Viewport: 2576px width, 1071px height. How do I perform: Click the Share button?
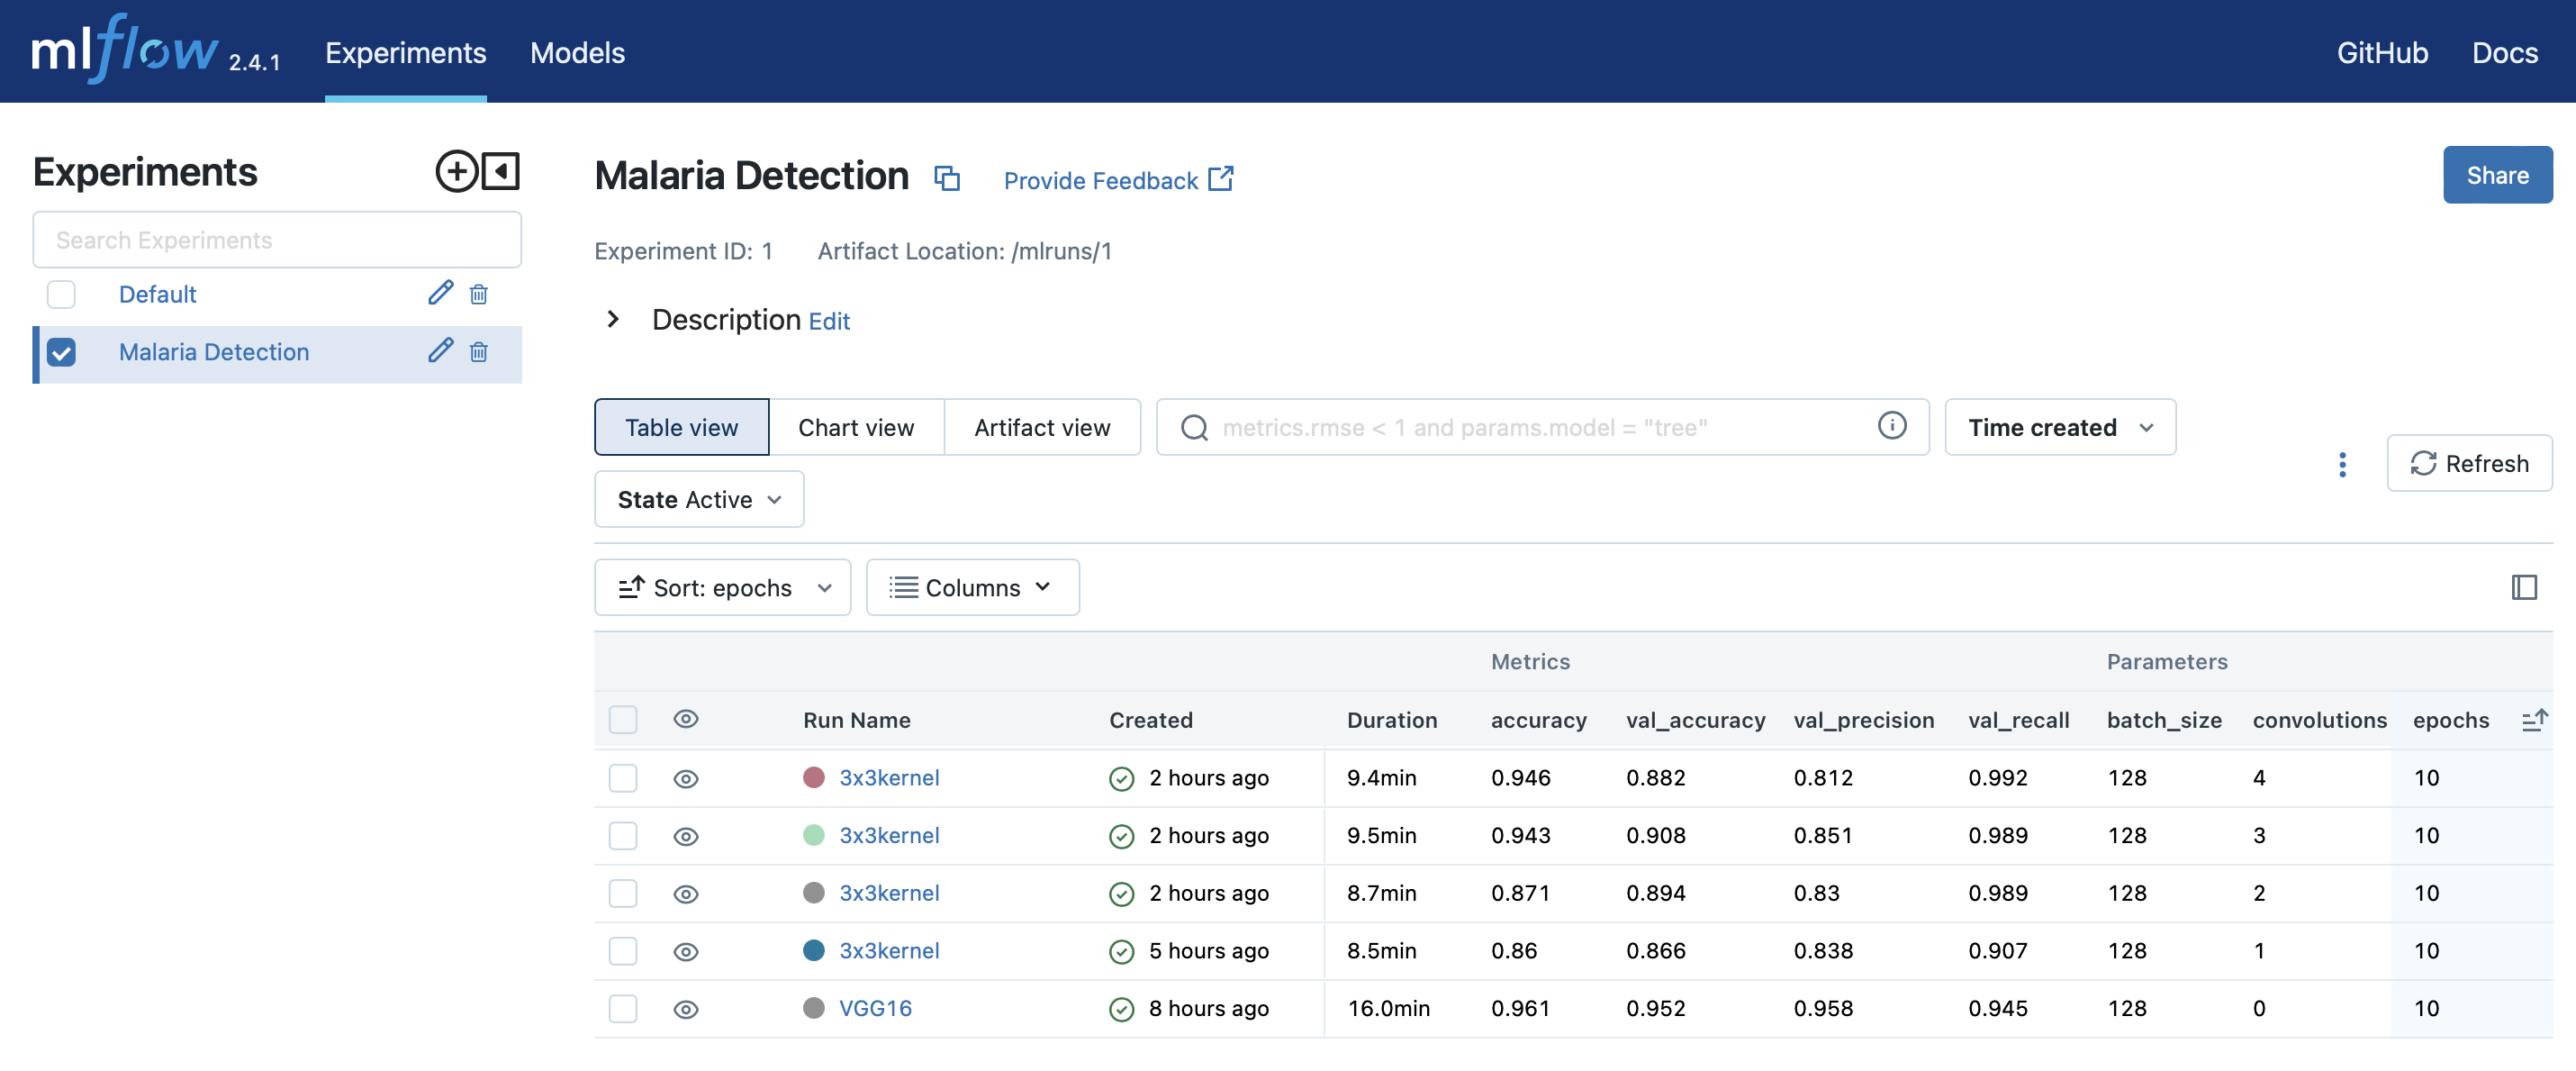(x=2497, y=175)
